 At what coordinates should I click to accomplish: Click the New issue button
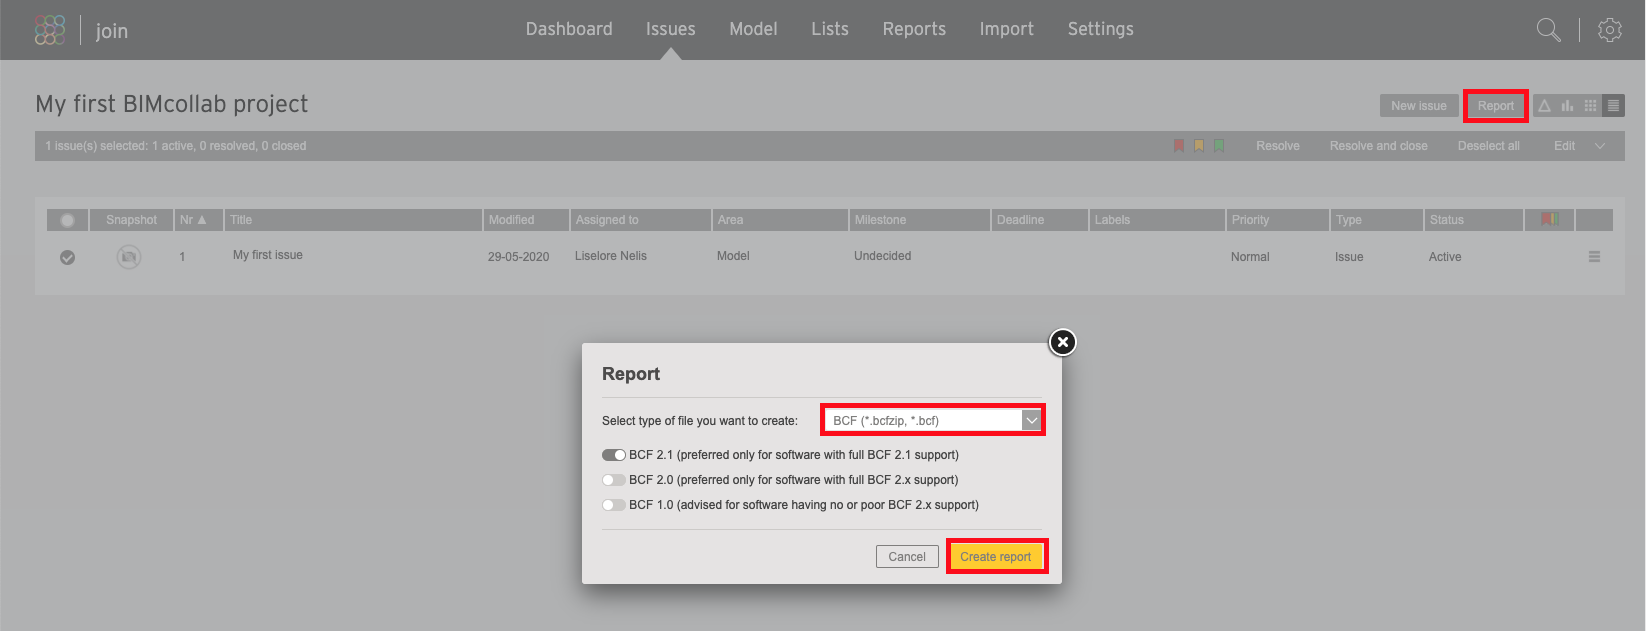tap(1419, 105)
